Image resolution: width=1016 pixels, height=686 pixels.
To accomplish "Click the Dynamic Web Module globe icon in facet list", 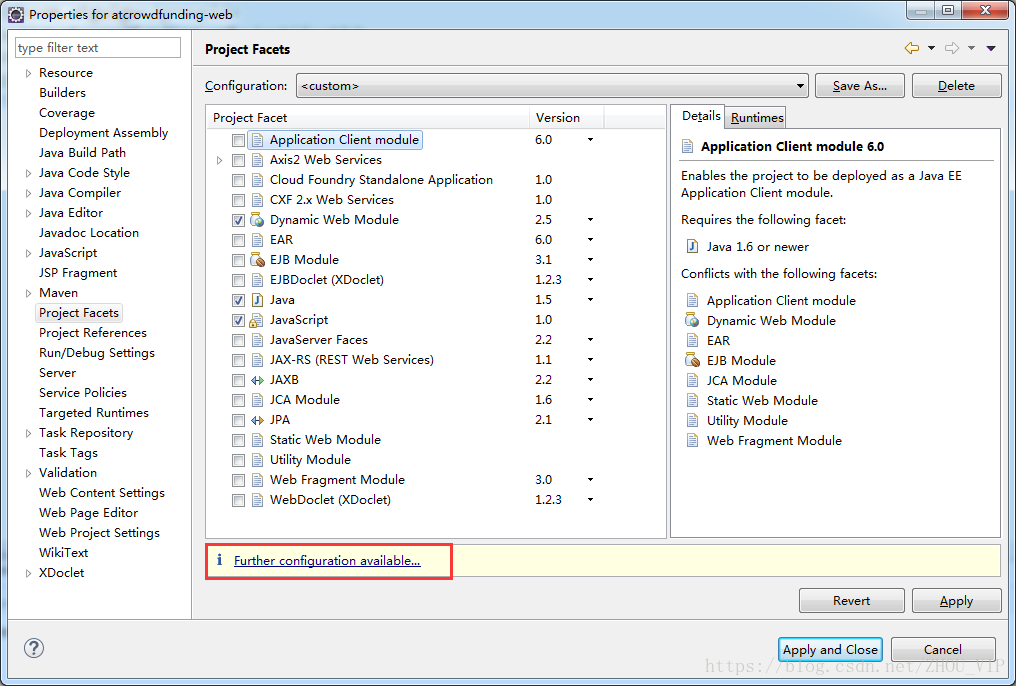I will point(257,220).
